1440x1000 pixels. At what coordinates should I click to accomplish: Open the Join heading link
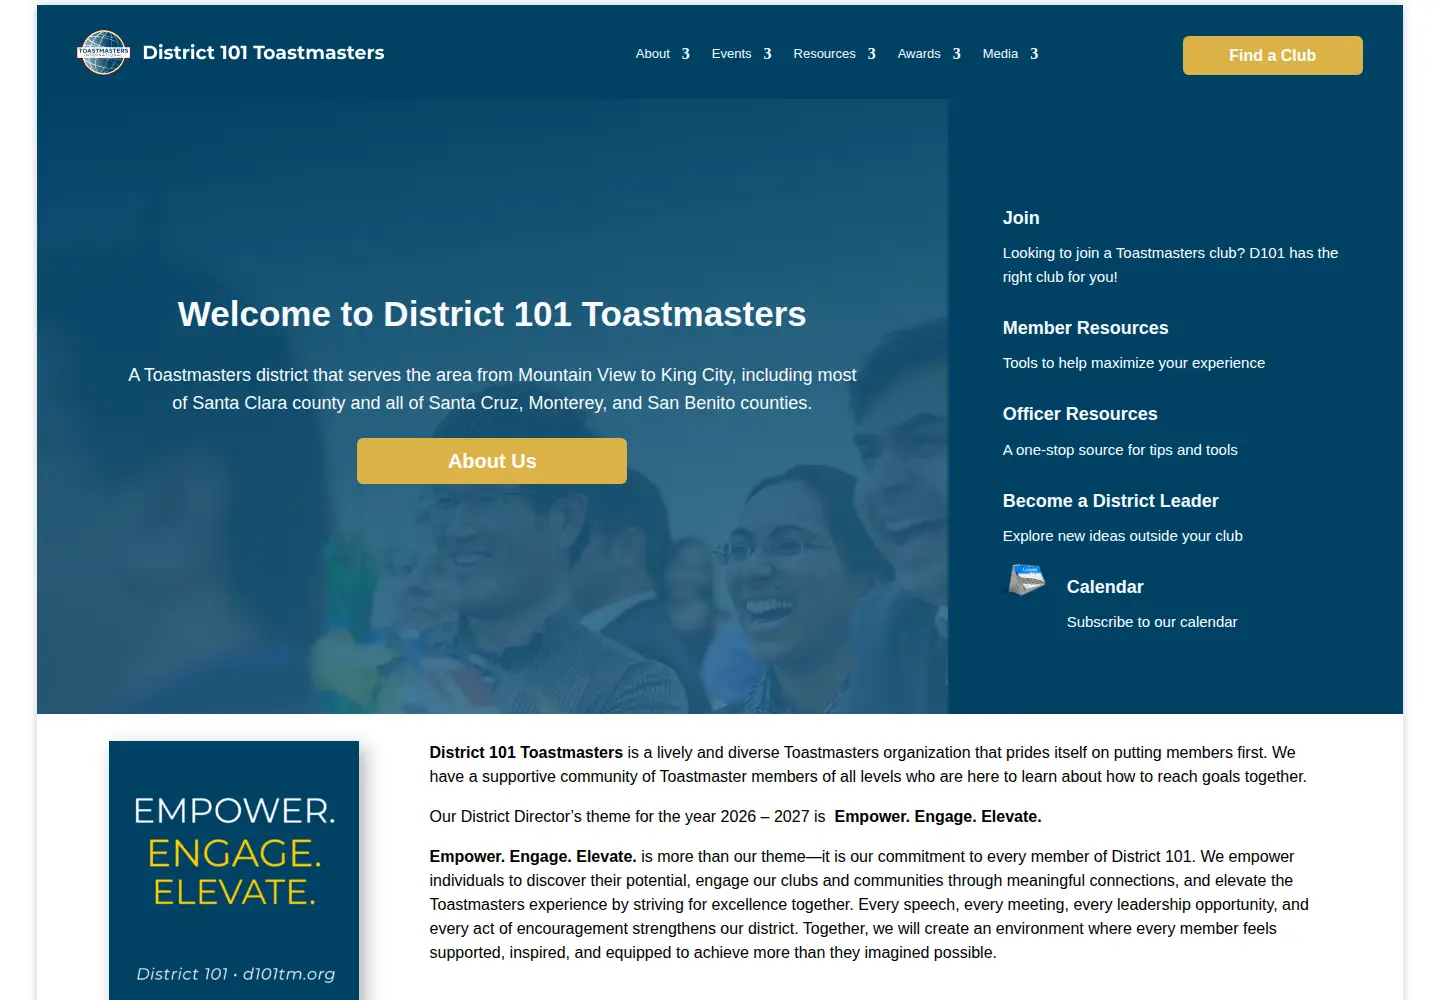pos(1021,218)
